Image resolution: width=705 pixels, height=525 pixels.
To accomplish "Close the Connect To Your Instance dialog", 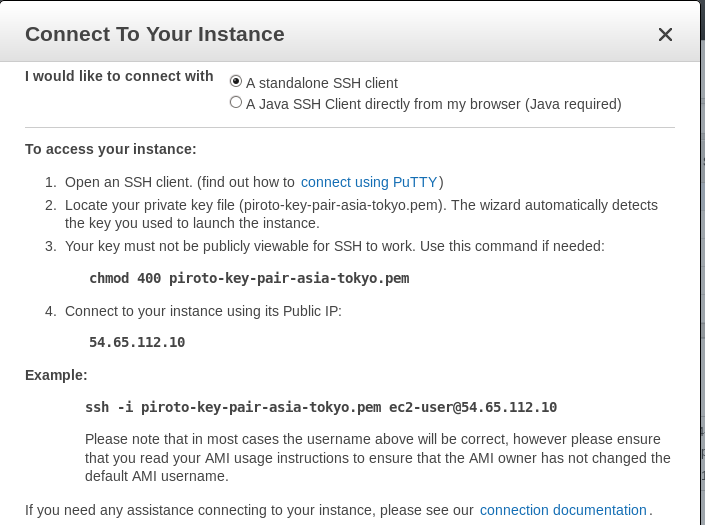I will (x=665, y=35).
